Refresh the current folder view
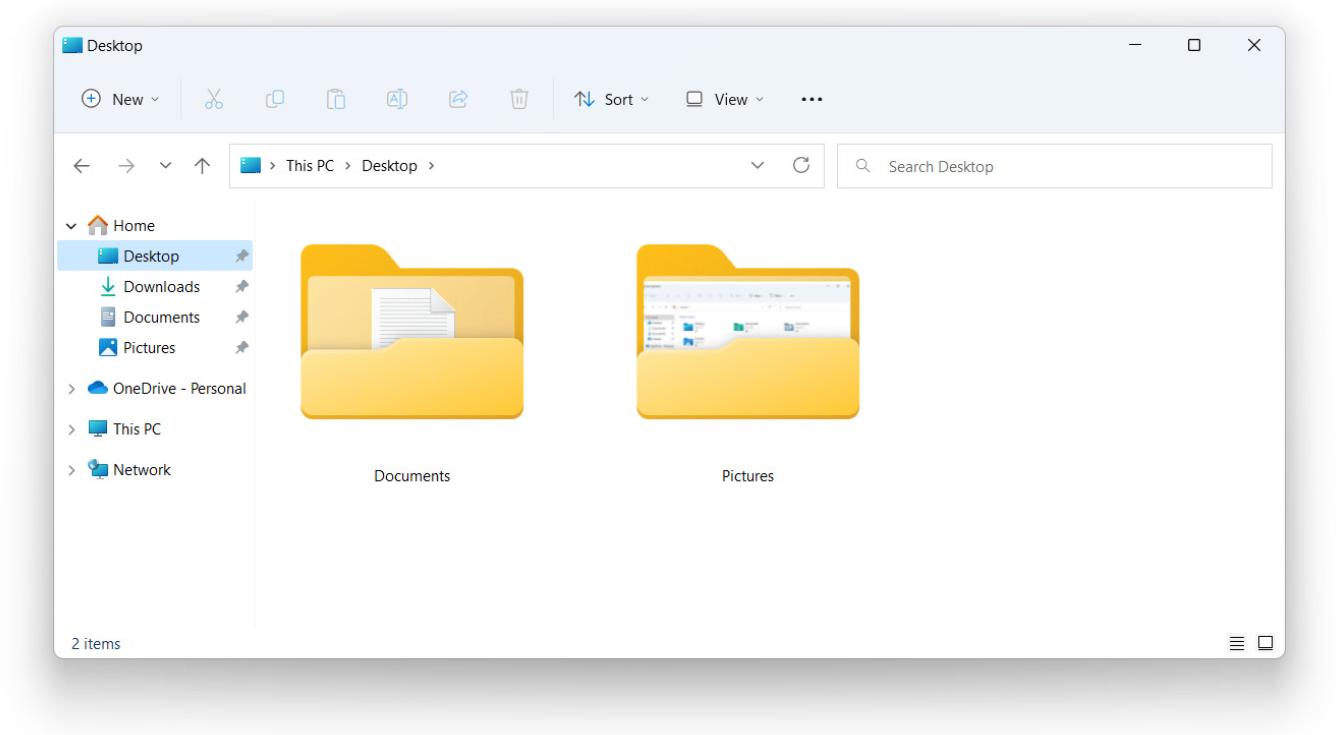 801,166
